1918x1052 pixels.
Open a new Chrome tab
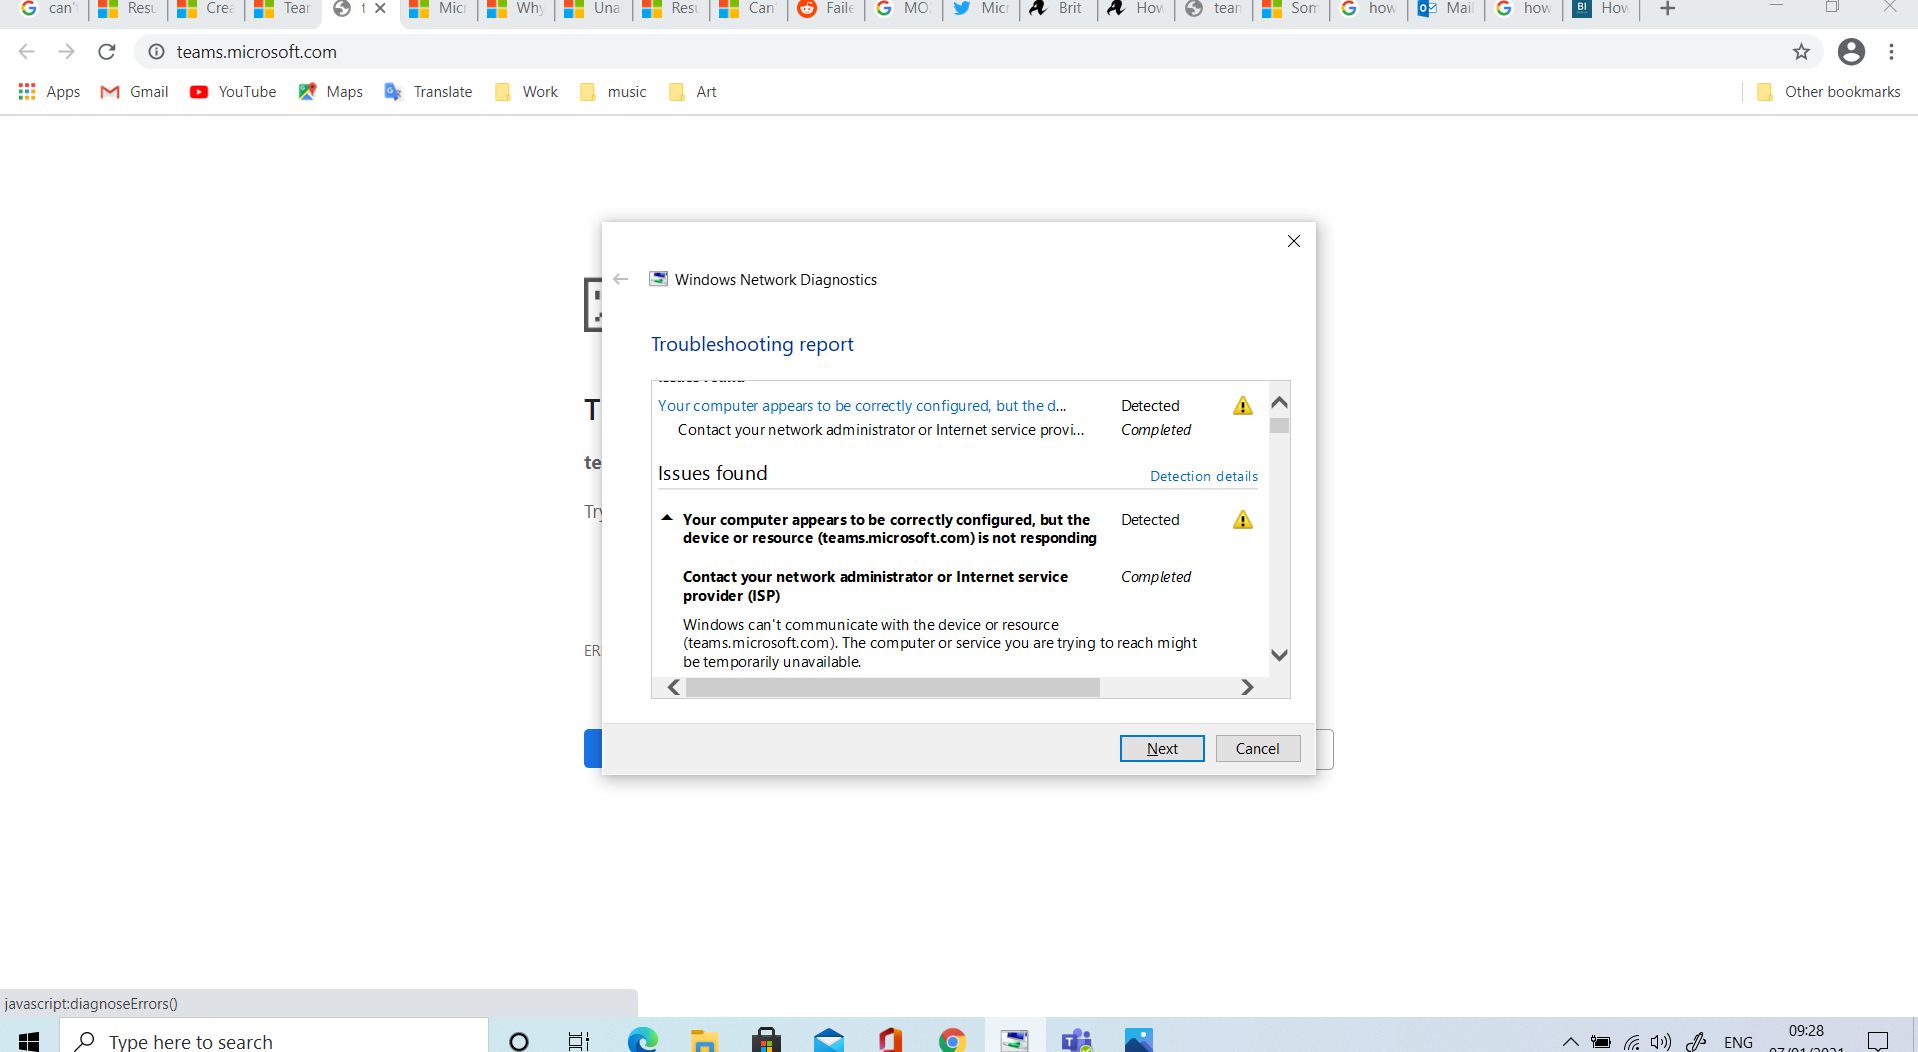[x=1667, y=9]
